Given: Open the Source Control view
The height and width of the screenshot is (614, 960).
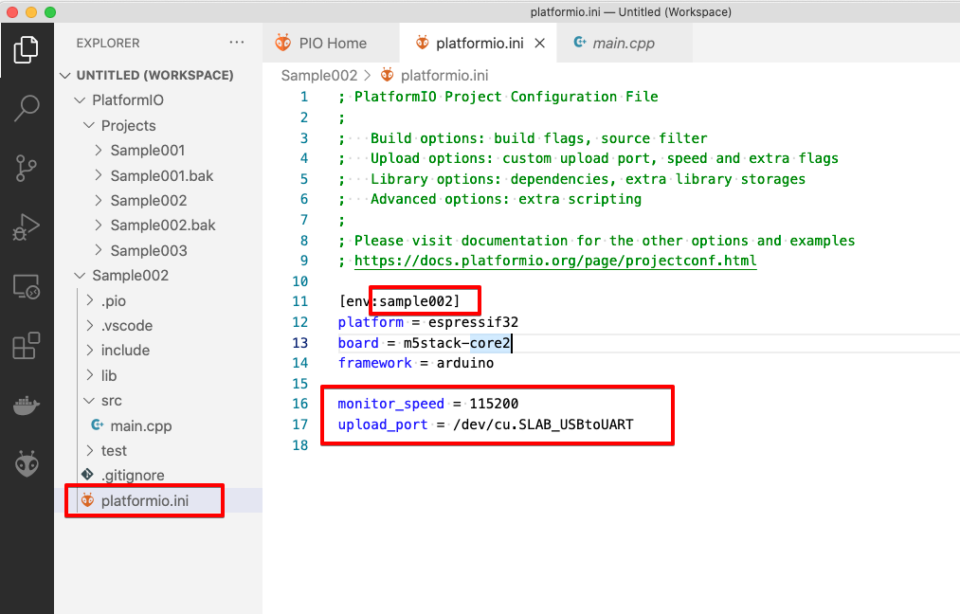Looking at the screenshot, I should pos(27,167).
